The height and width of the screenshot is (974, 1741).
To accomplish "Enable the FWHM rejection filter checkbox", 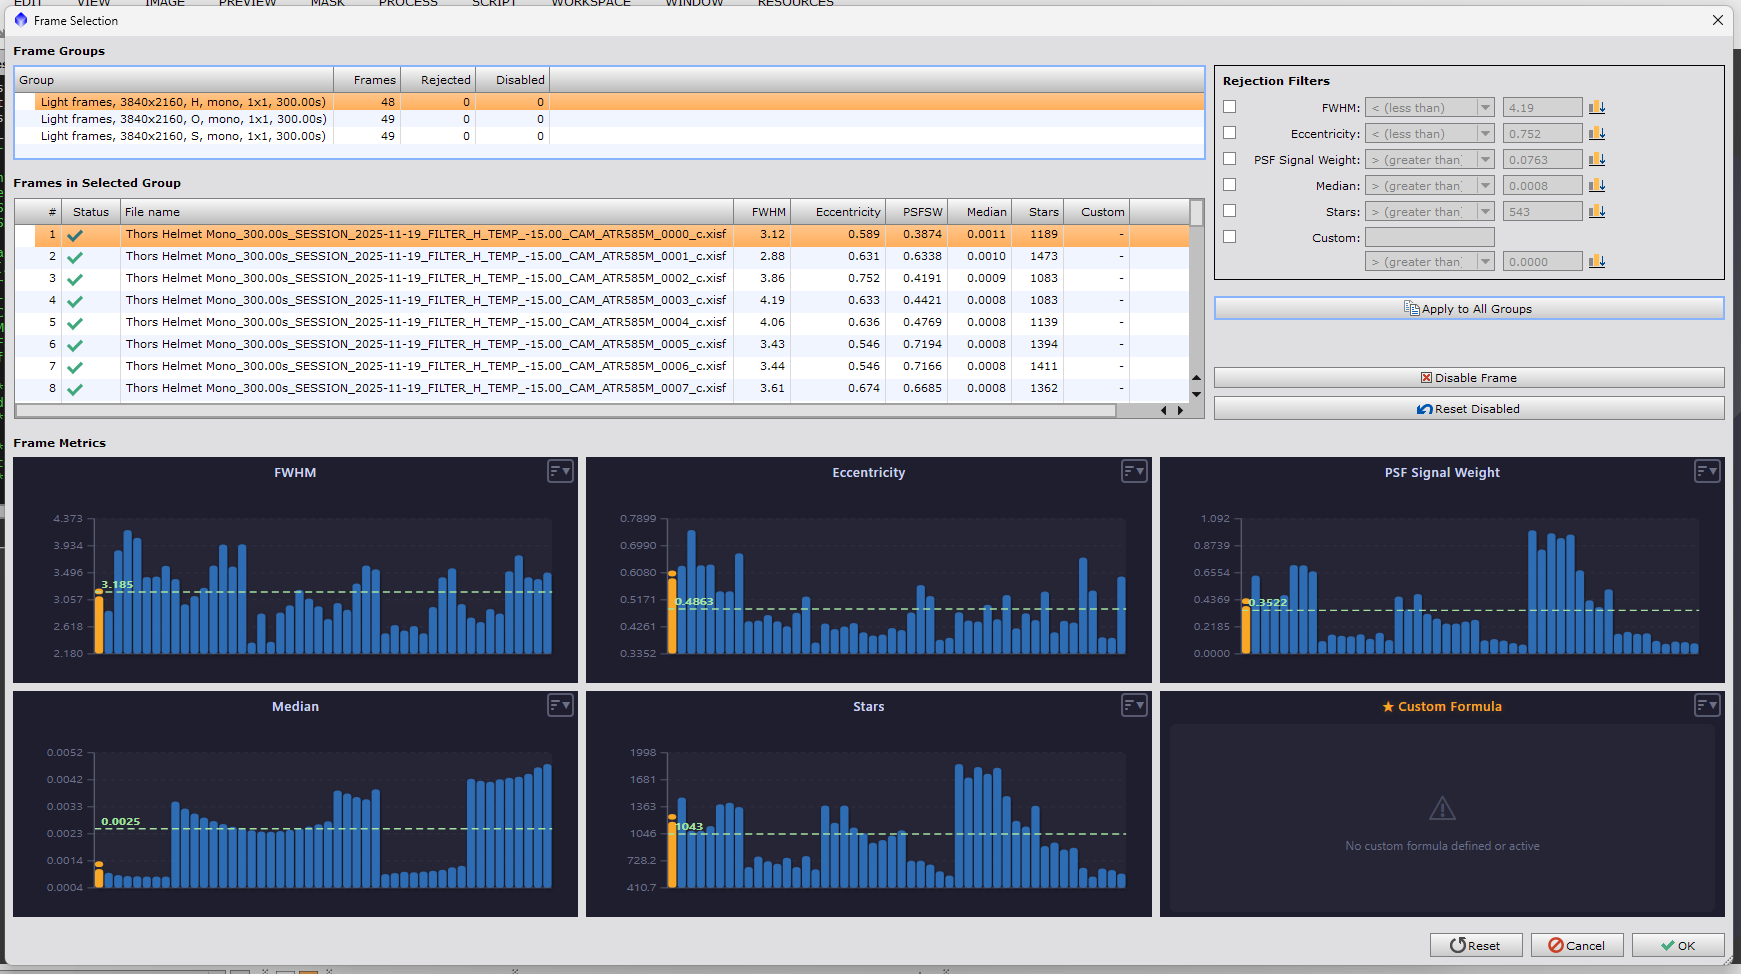I will [1230, 107].
